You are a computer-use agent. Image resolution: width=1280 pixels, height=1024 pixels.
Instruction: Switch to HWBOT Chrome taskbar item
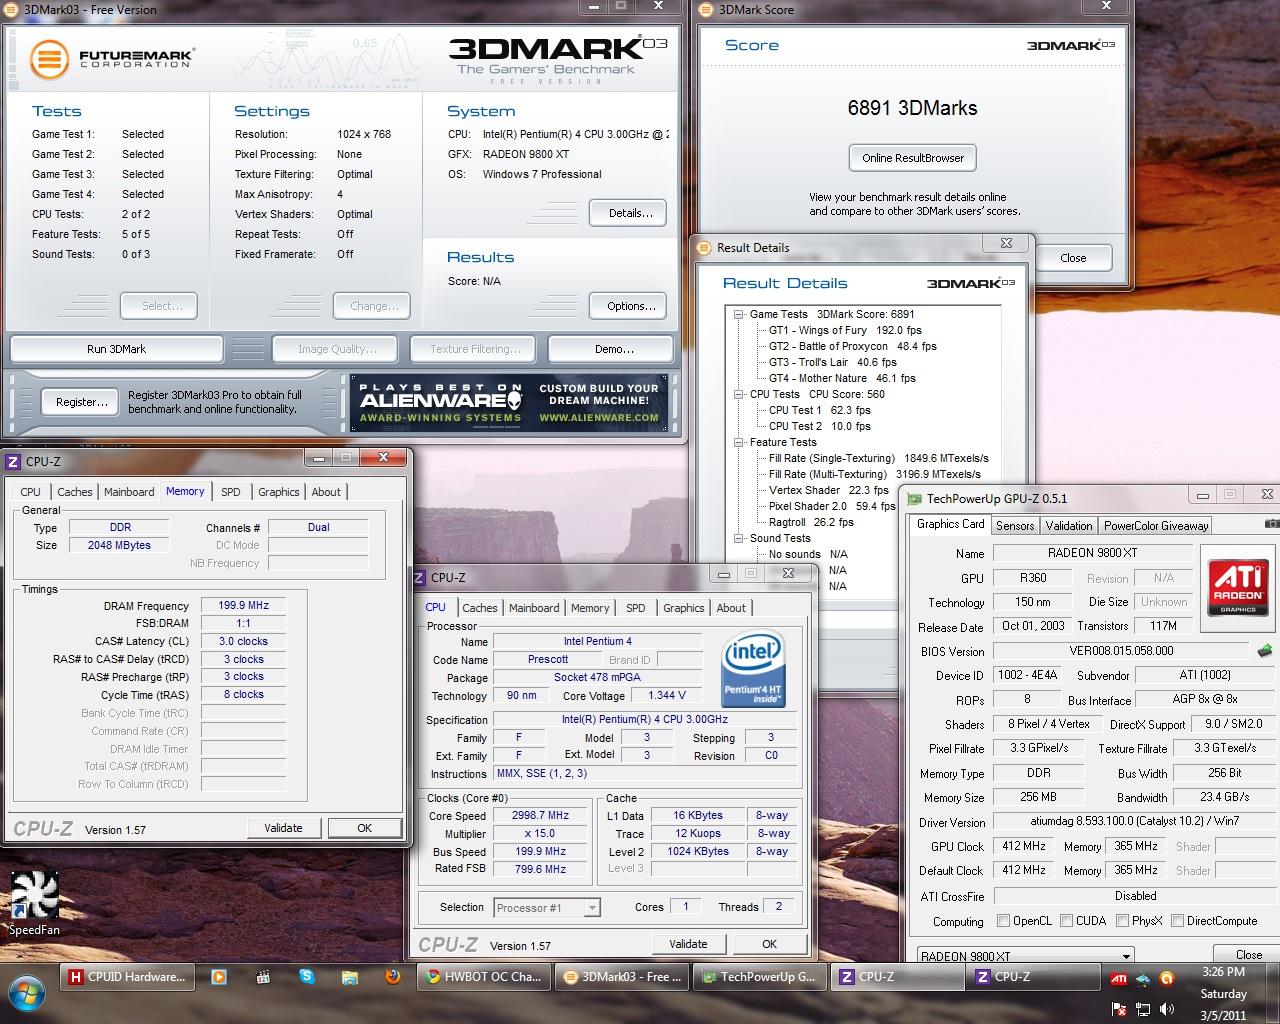pos(482,977)
